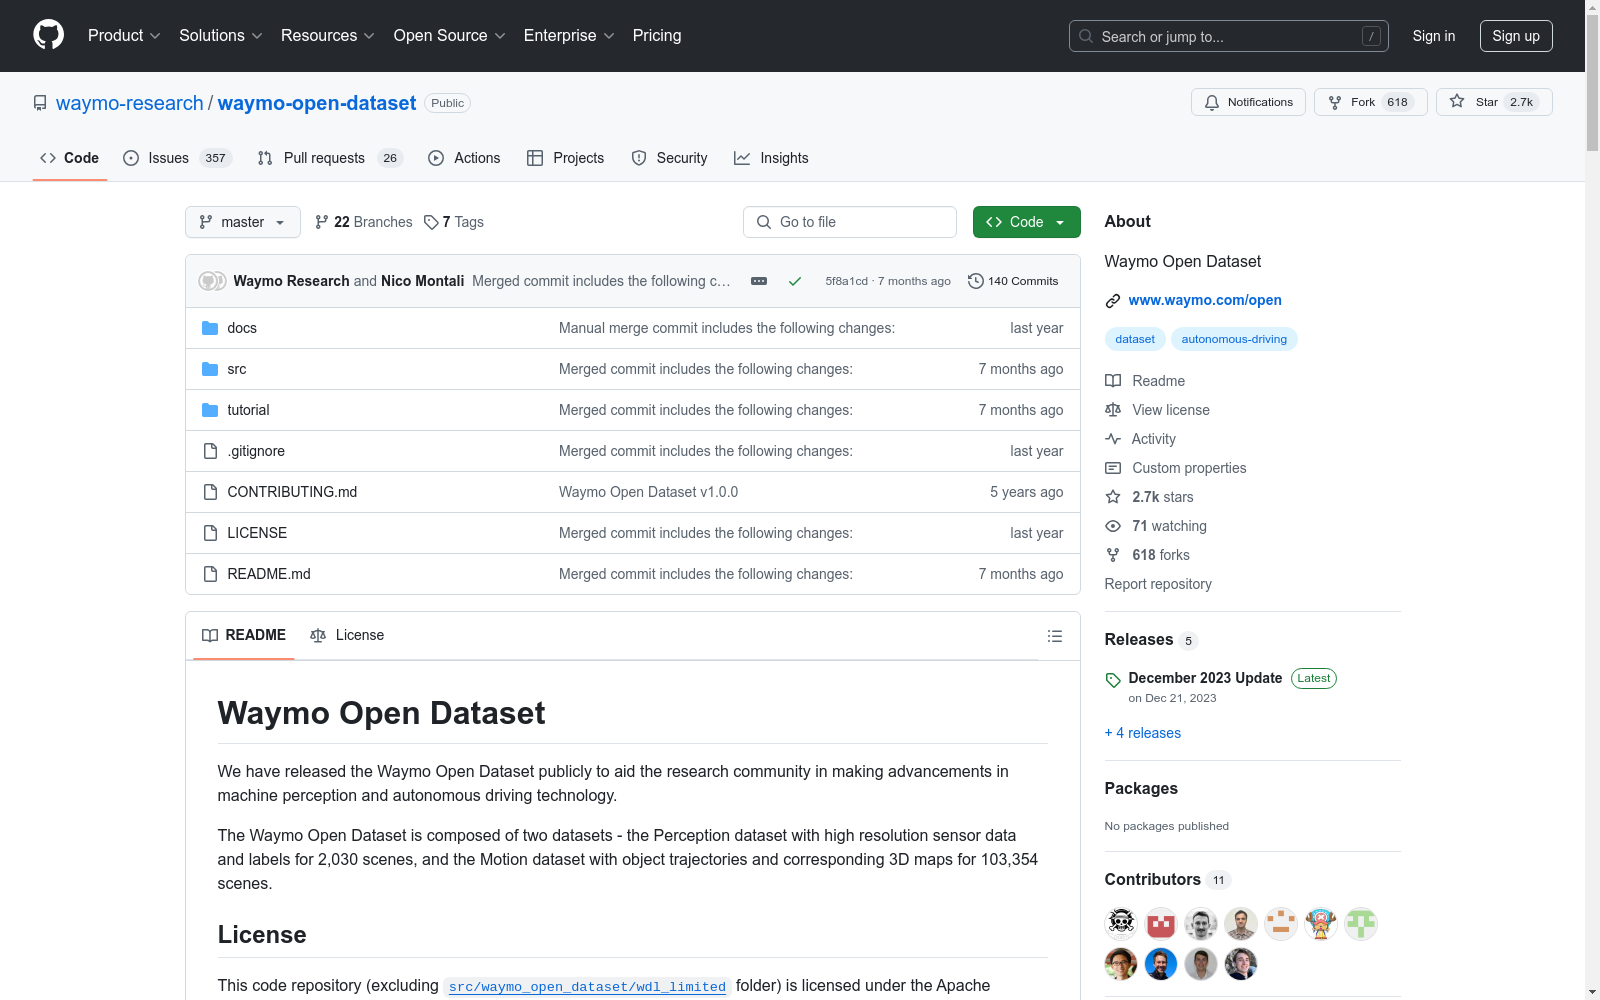Viewport: 1600px width, 1000px height.
Task: Click the tutorial folder icon
Action: (x=210, y=410)
